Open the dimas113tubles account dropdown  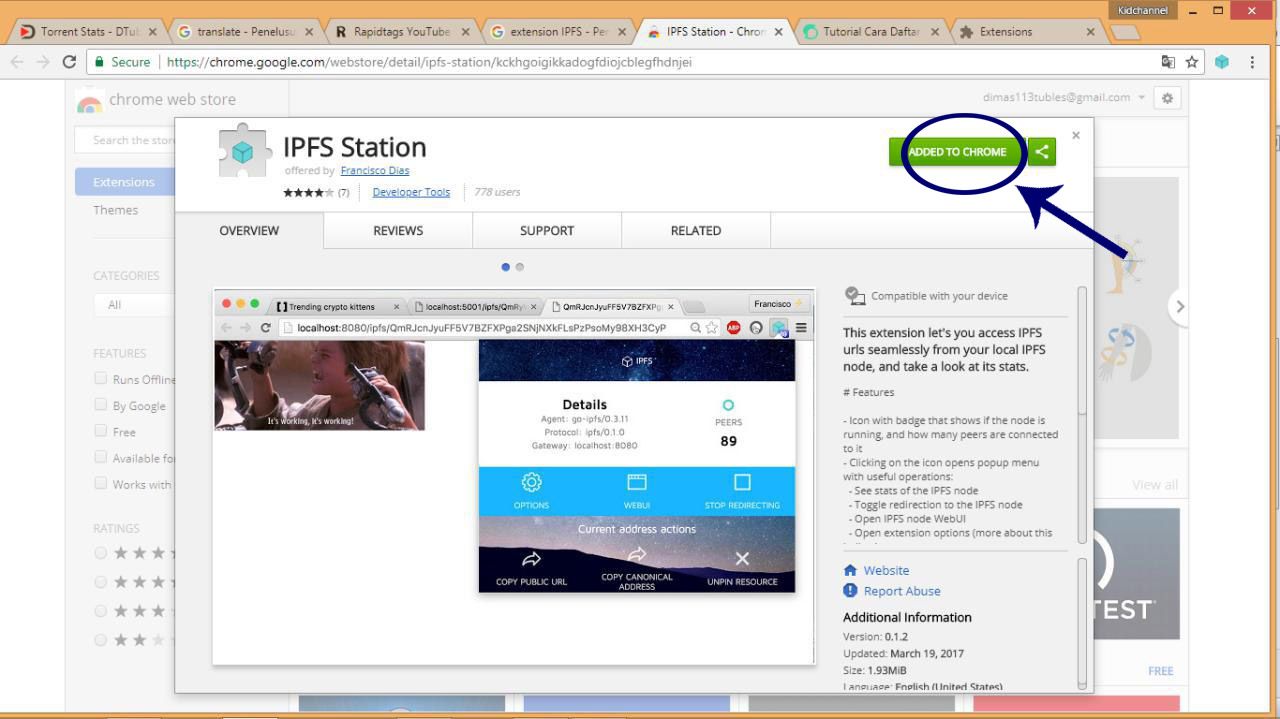pos(1064,97)
